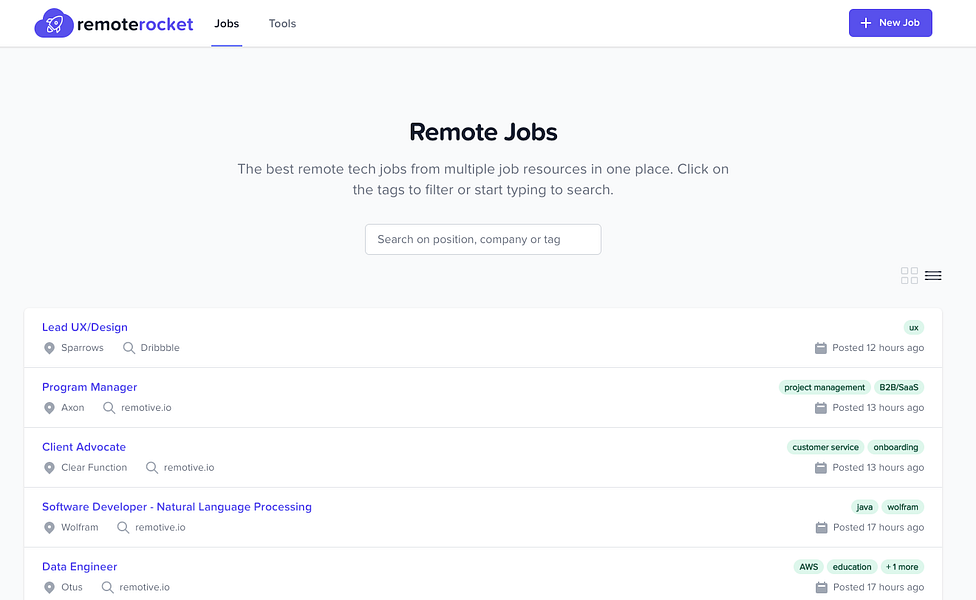976x600 pixels.
Task: Click magnifier icon in Program Manager row
Action: click(109, 408)
